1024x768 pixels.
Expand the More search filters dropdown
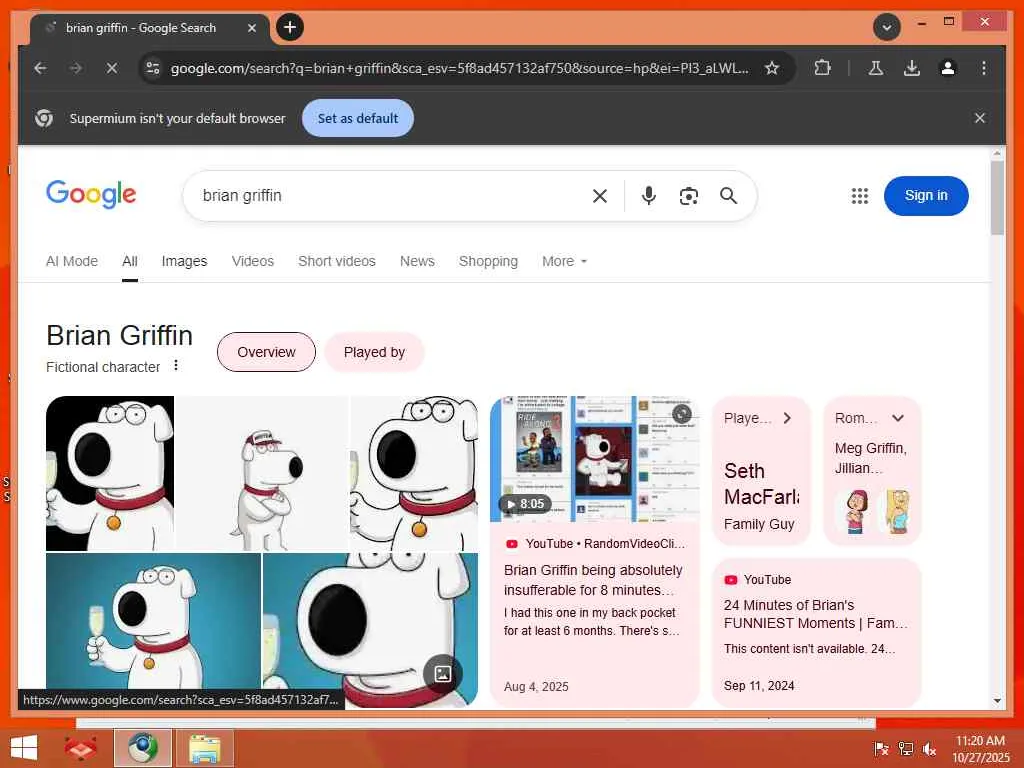click(564, 261)
